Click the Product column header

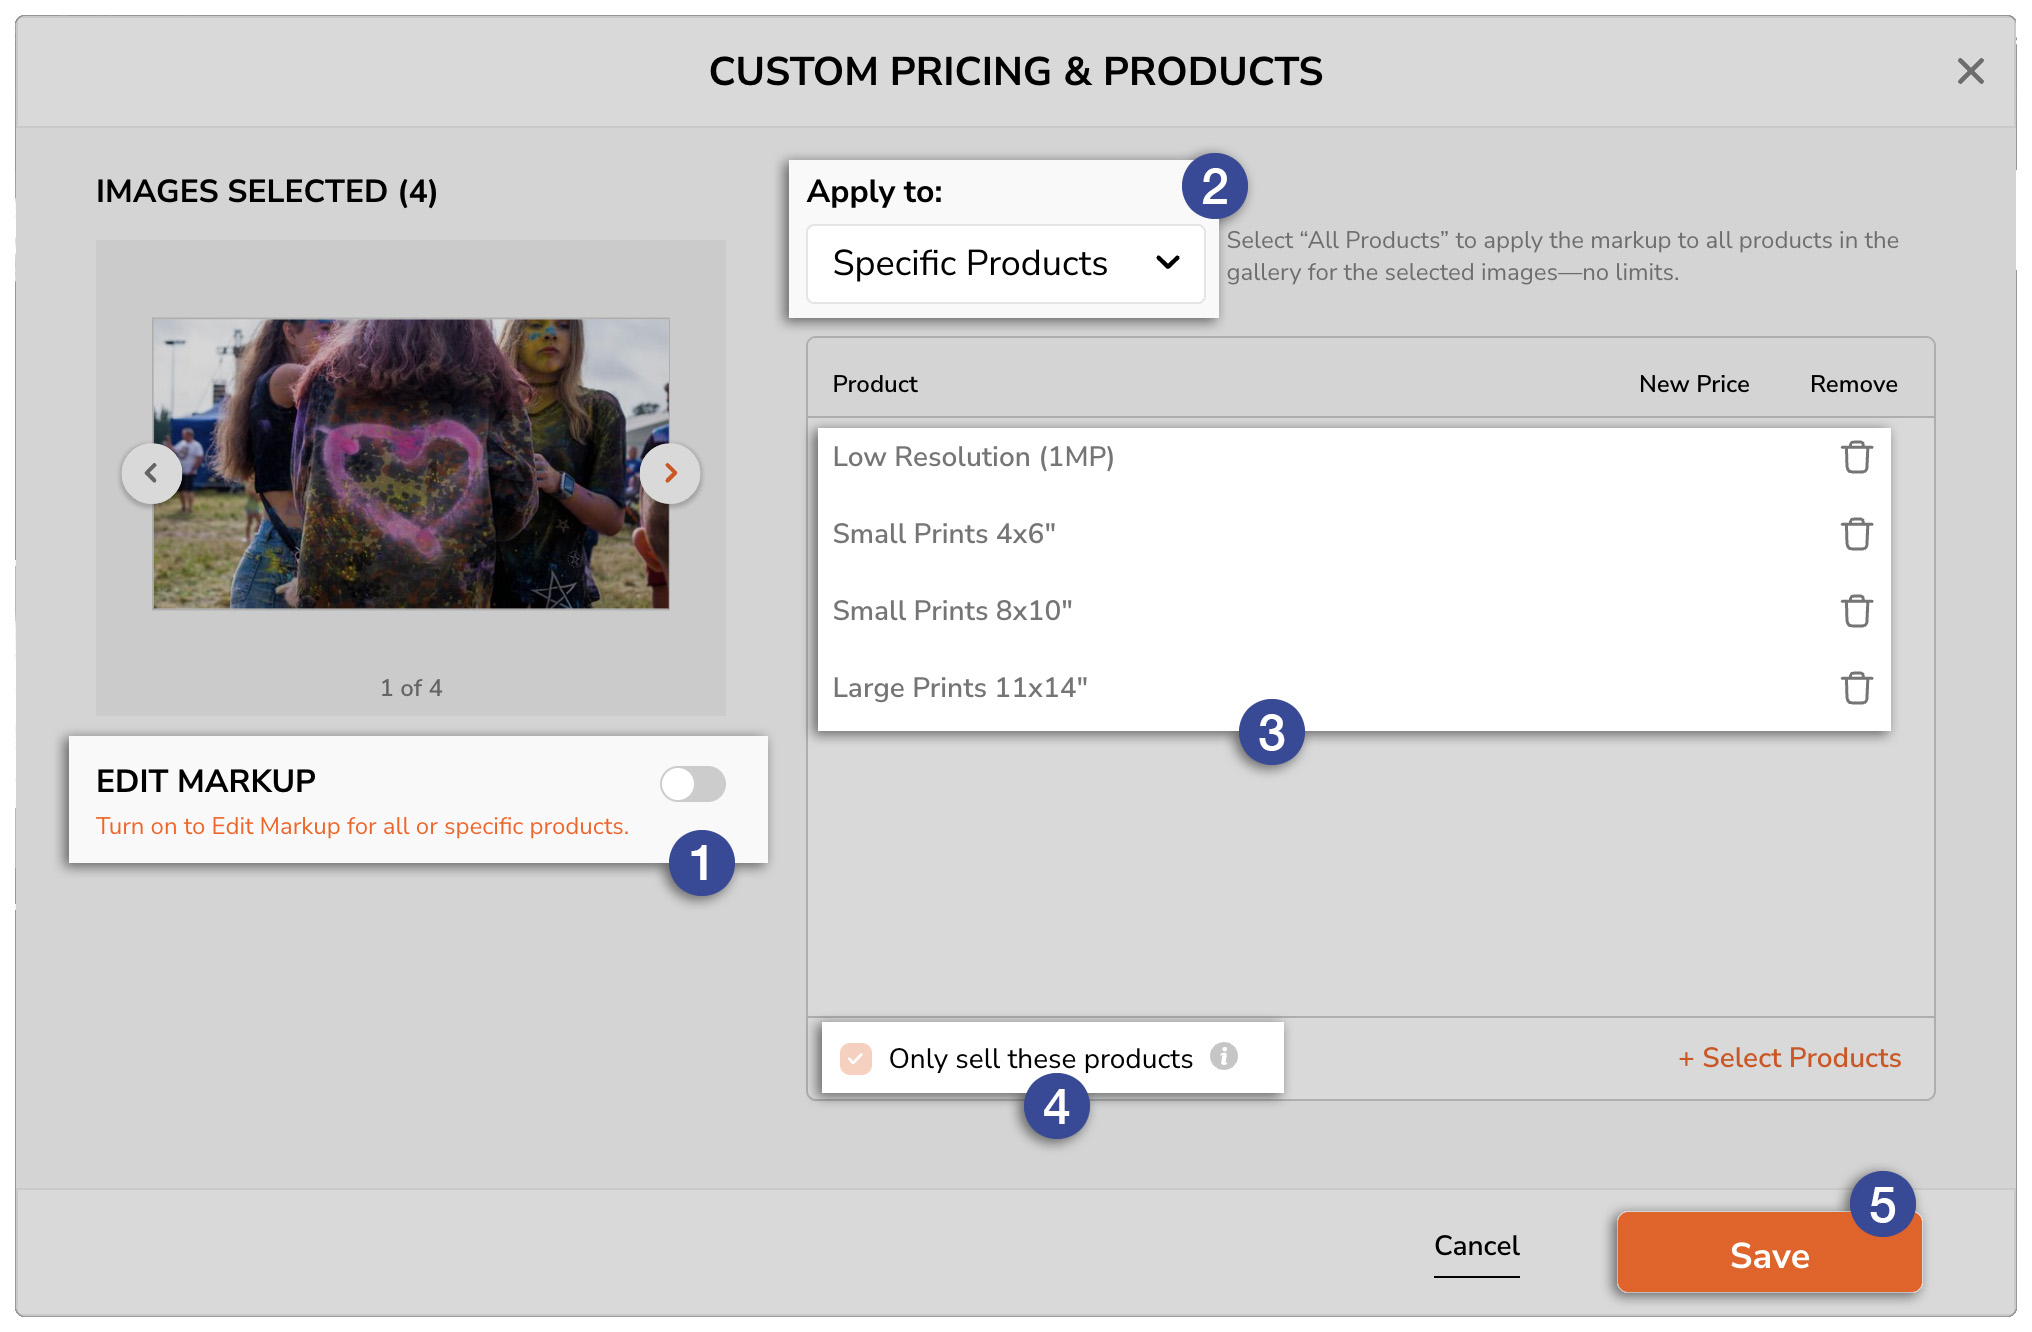[x=874, y=384]
